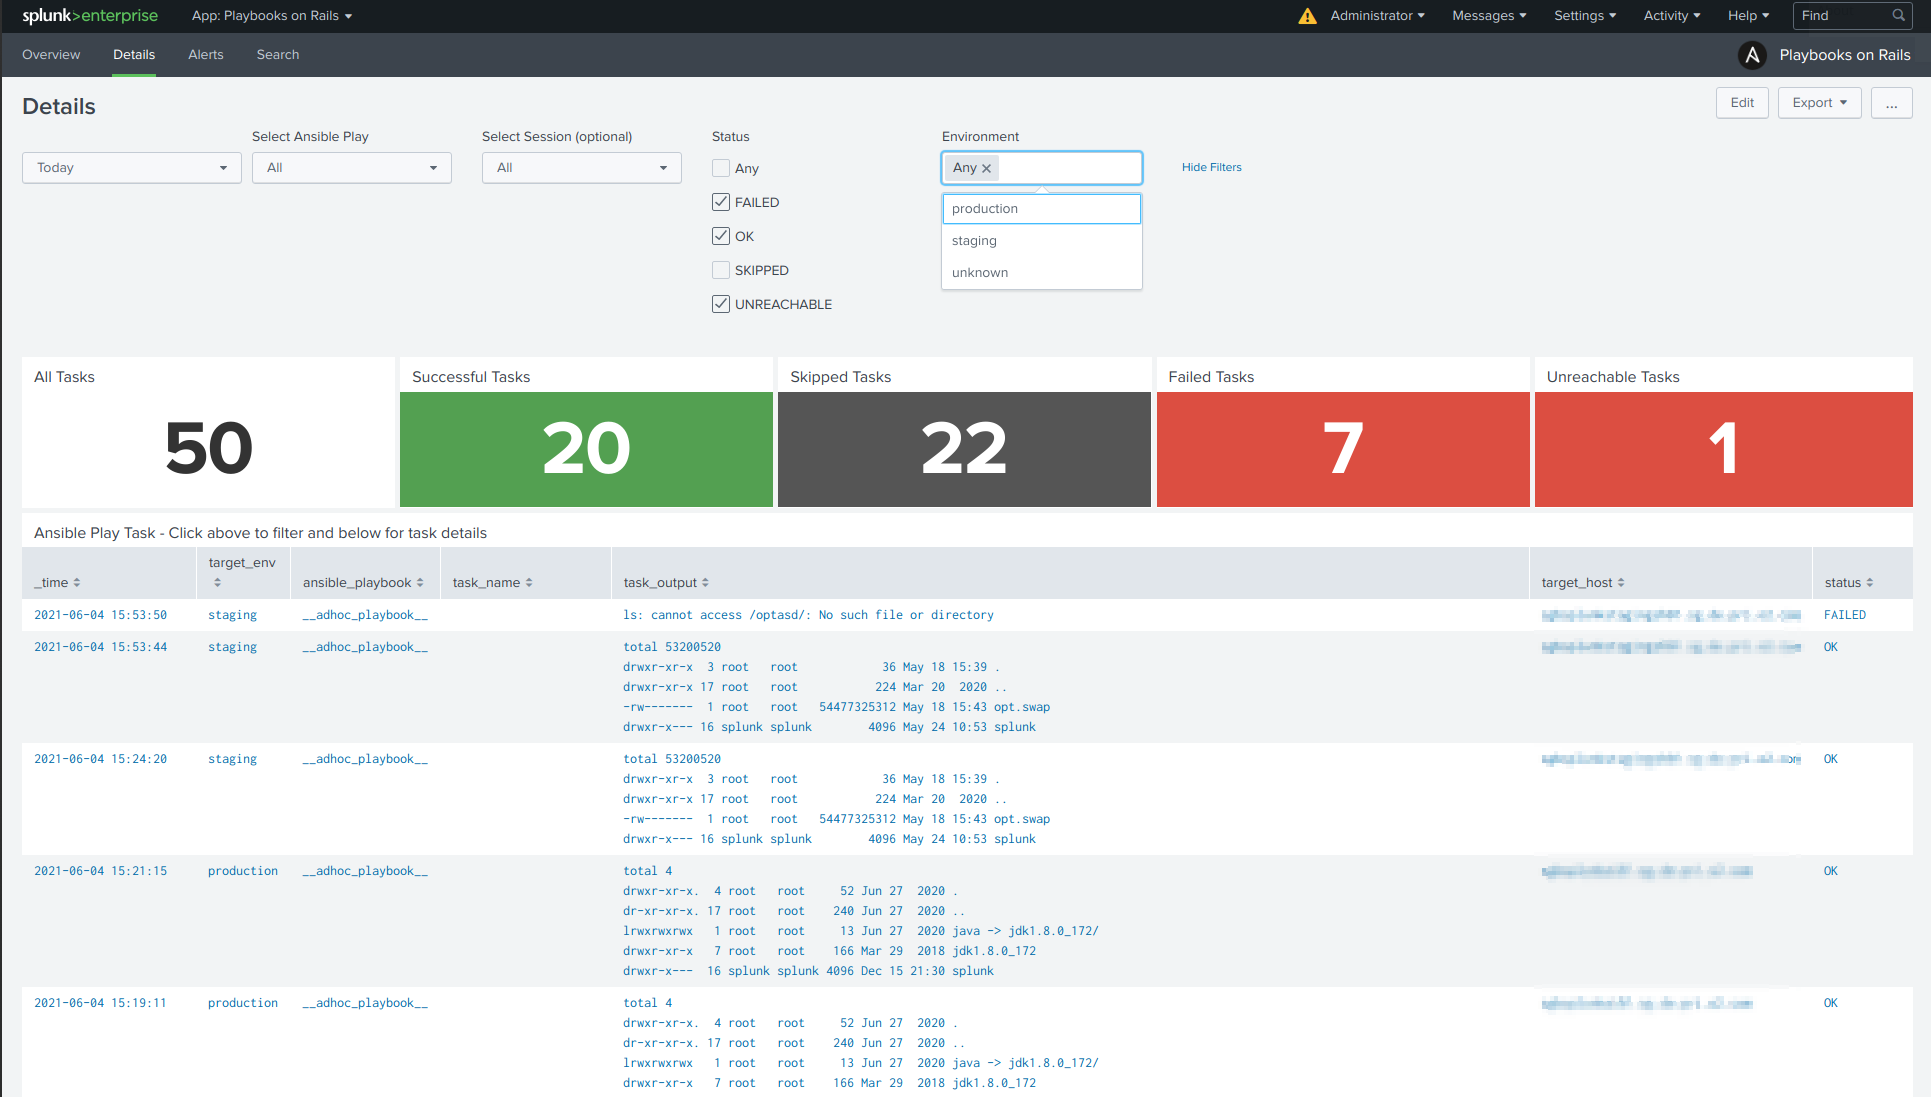Sort the task_output column
The width and height of the screenshot is (1931, 1097).
pyautogui.click(x=705, y=583)
